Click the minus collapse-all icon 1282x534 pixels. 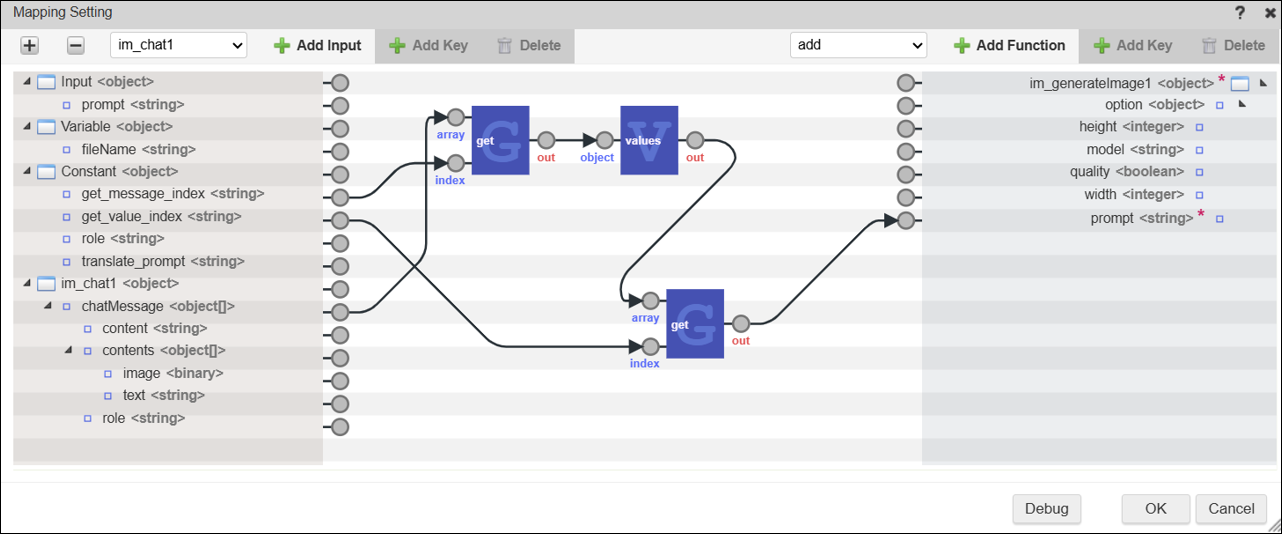[76, 45]
